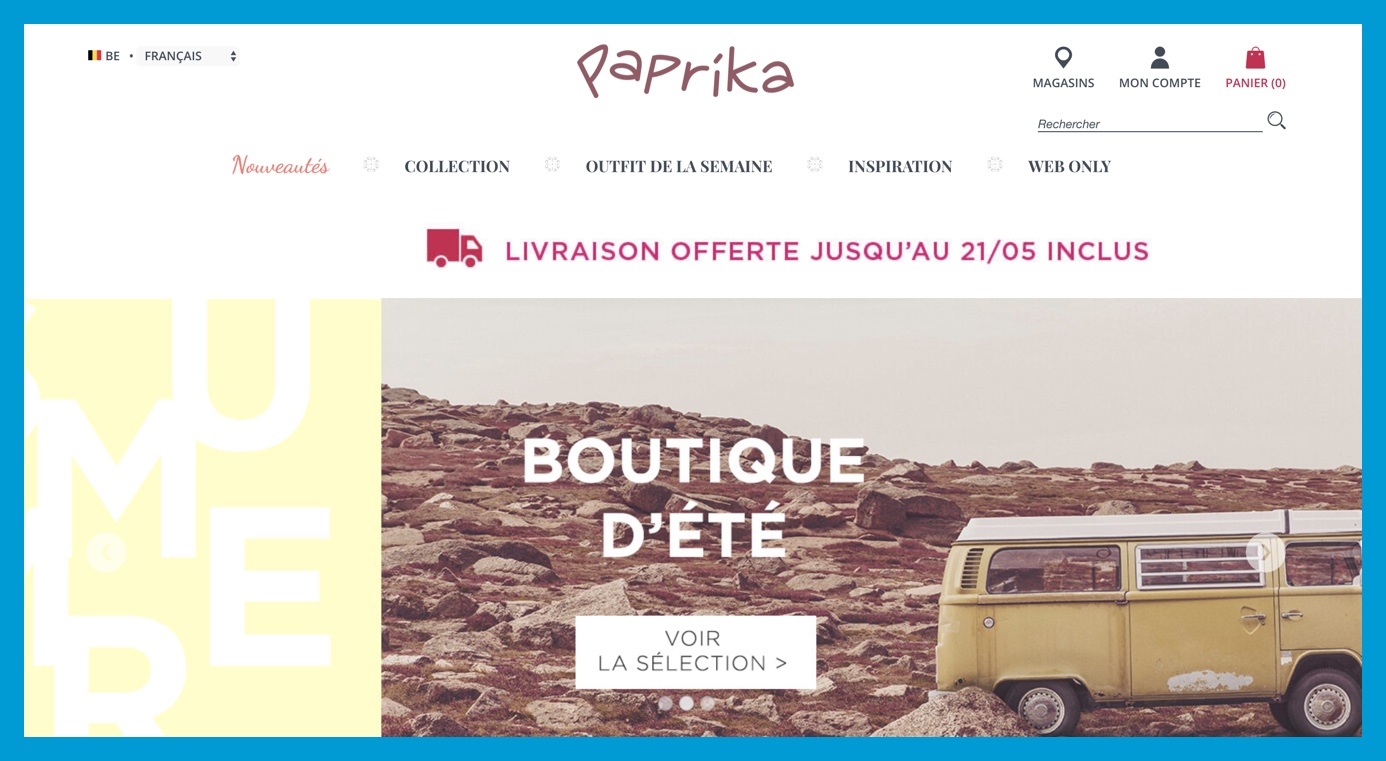Screen dimensions: 1386x761
Task: Select the second carousel dot indicator
Action: 686,703
